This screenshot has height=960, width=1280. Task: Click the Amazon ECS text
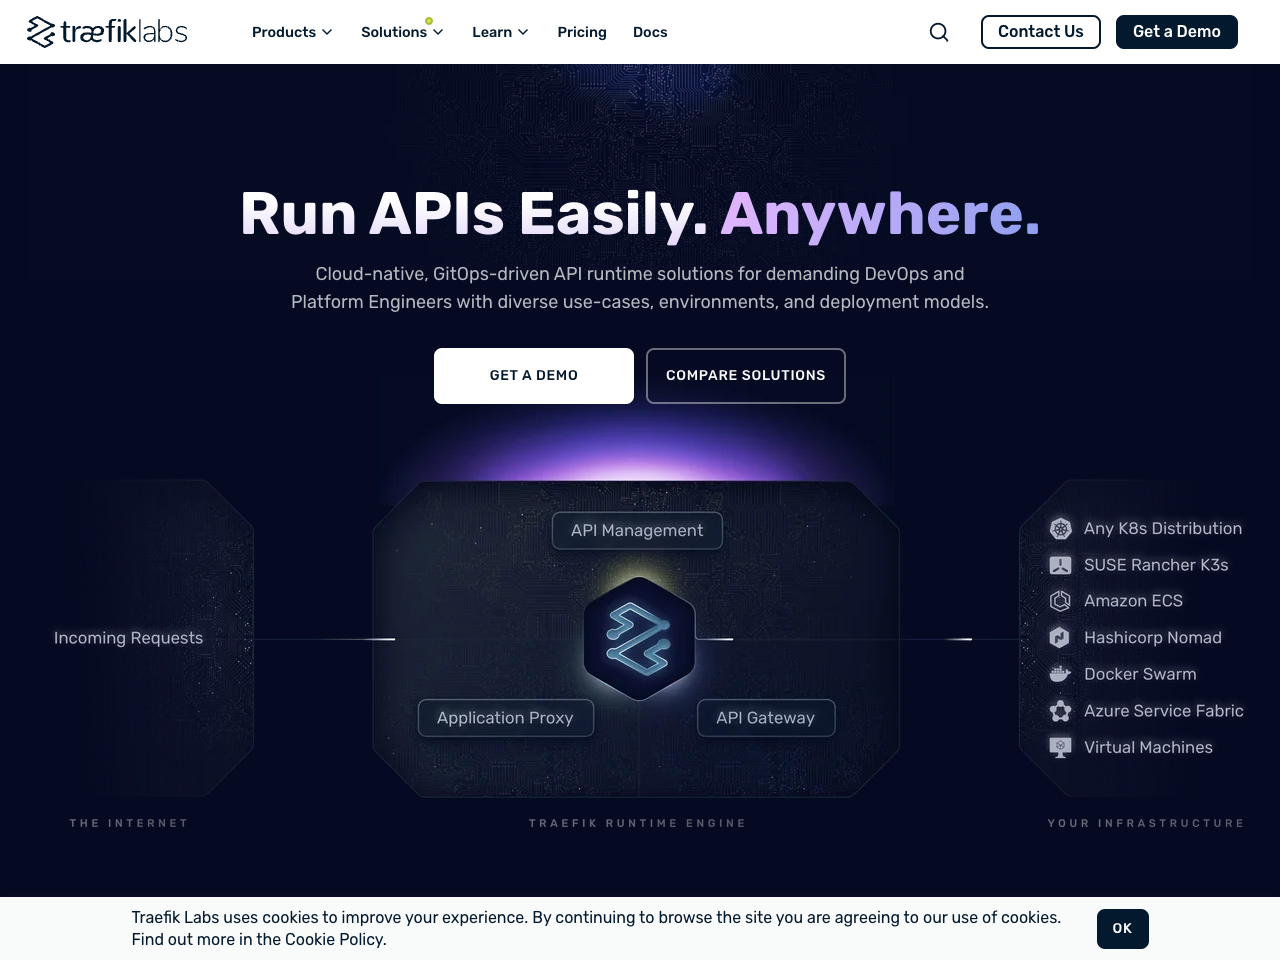tap(1133, 601)
